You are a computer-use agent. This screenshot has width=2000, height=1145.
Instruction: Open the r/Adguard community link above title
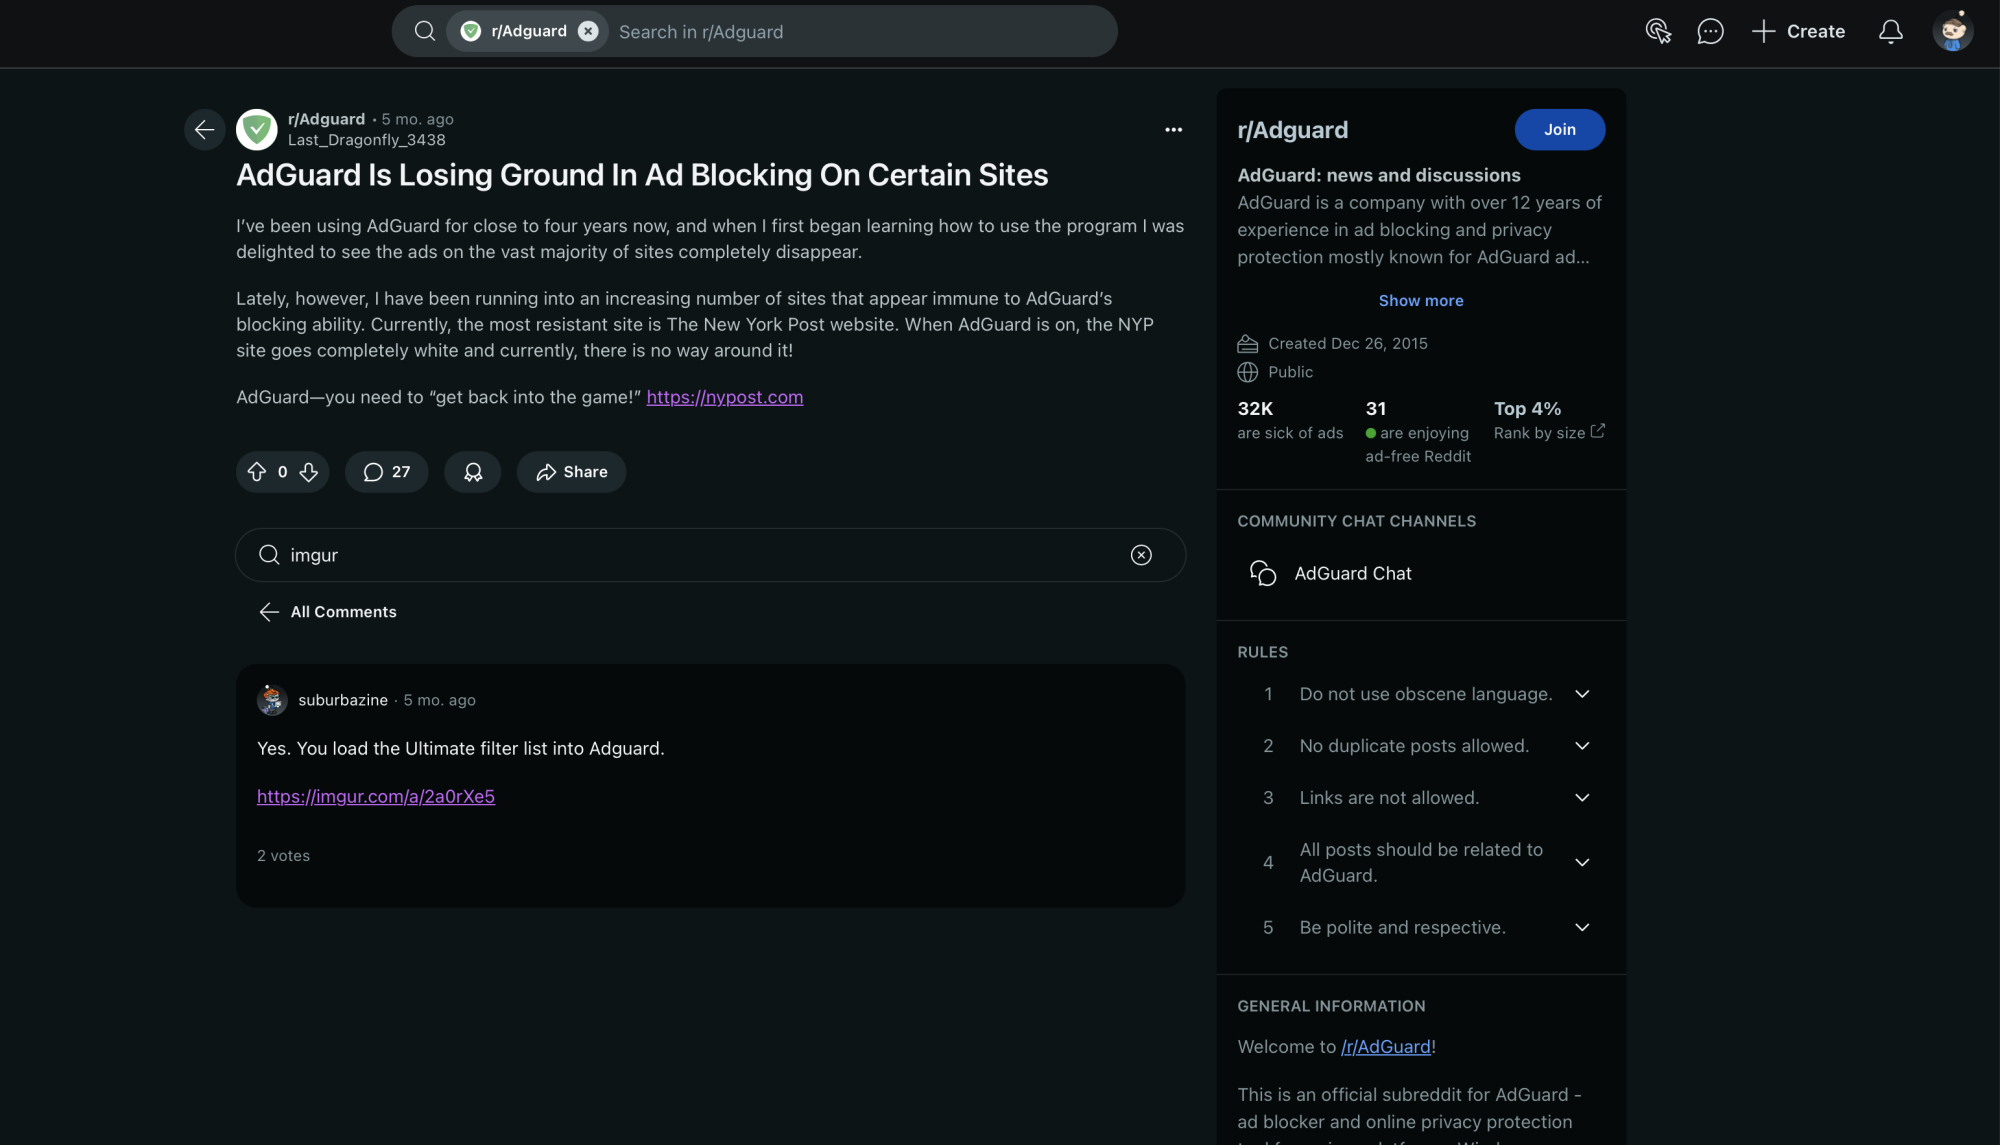(x=326, y=119)
